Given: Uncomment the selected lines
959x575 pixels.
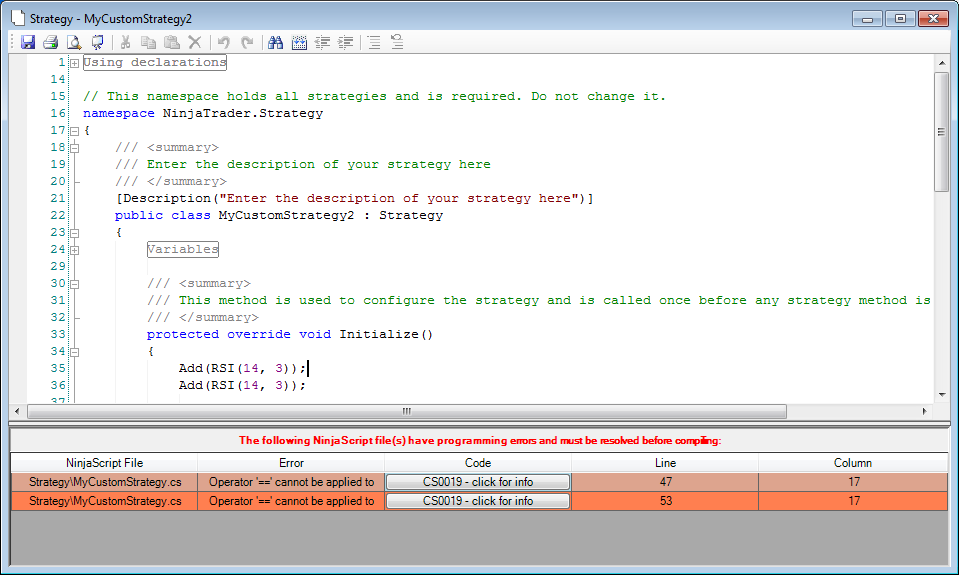Looking at the screenshot, I should tap(397, 42).
